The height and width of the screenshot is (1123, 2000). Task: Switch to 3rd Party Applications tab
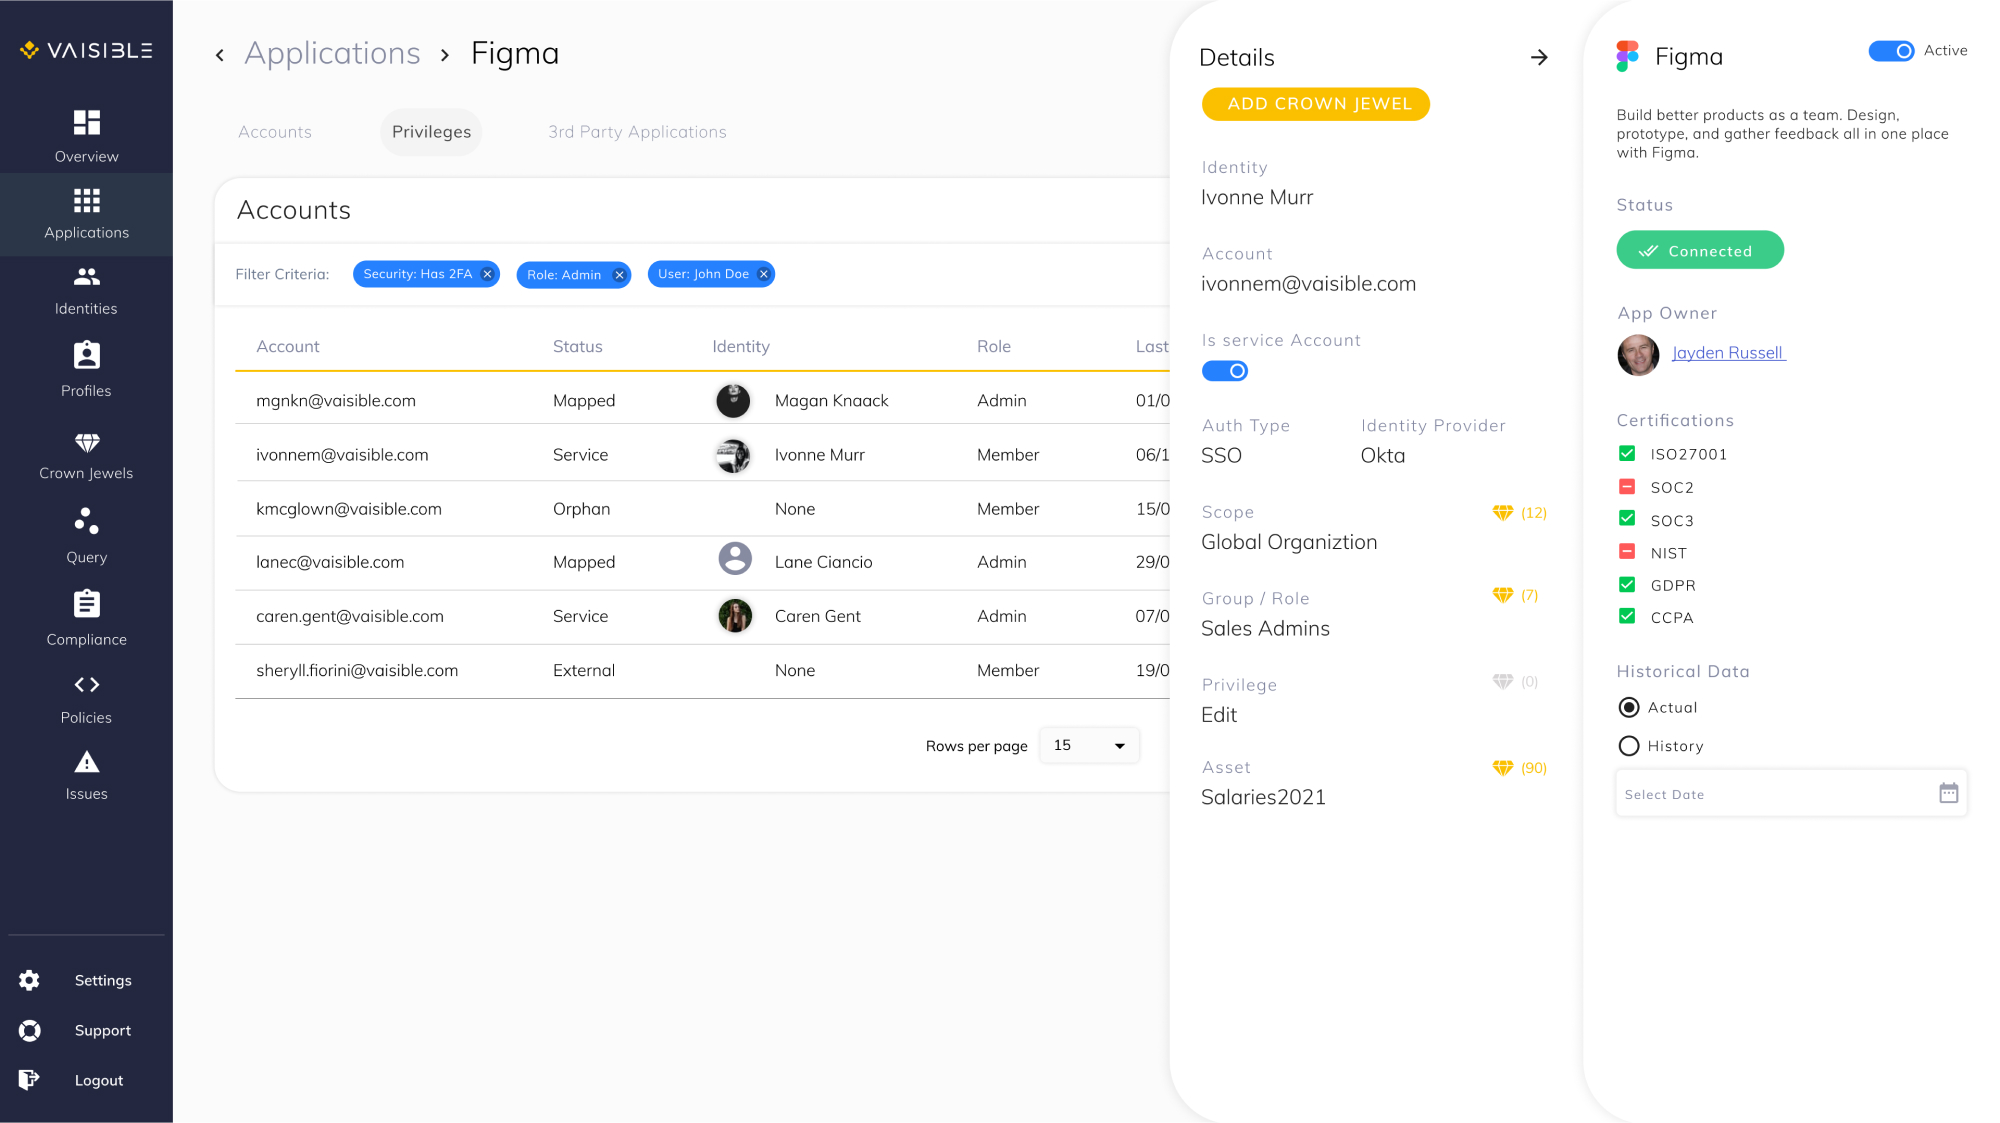[637, 132]
